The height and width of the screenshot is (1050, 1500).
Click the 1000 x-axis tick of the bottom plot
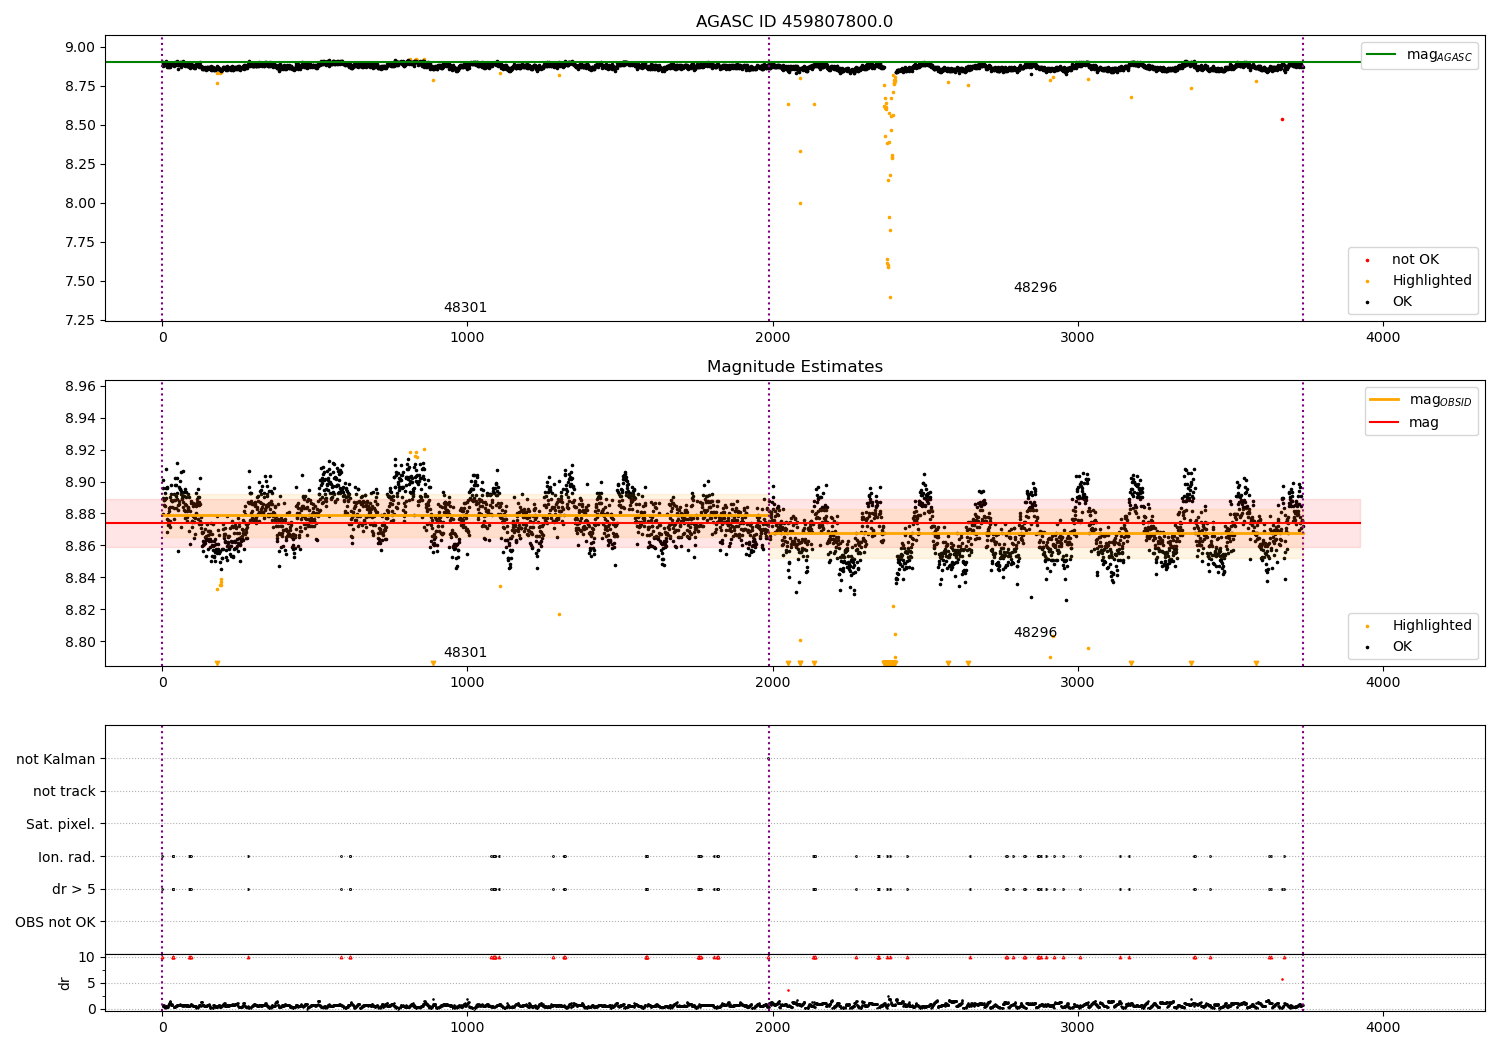[x=468, y=1027]
